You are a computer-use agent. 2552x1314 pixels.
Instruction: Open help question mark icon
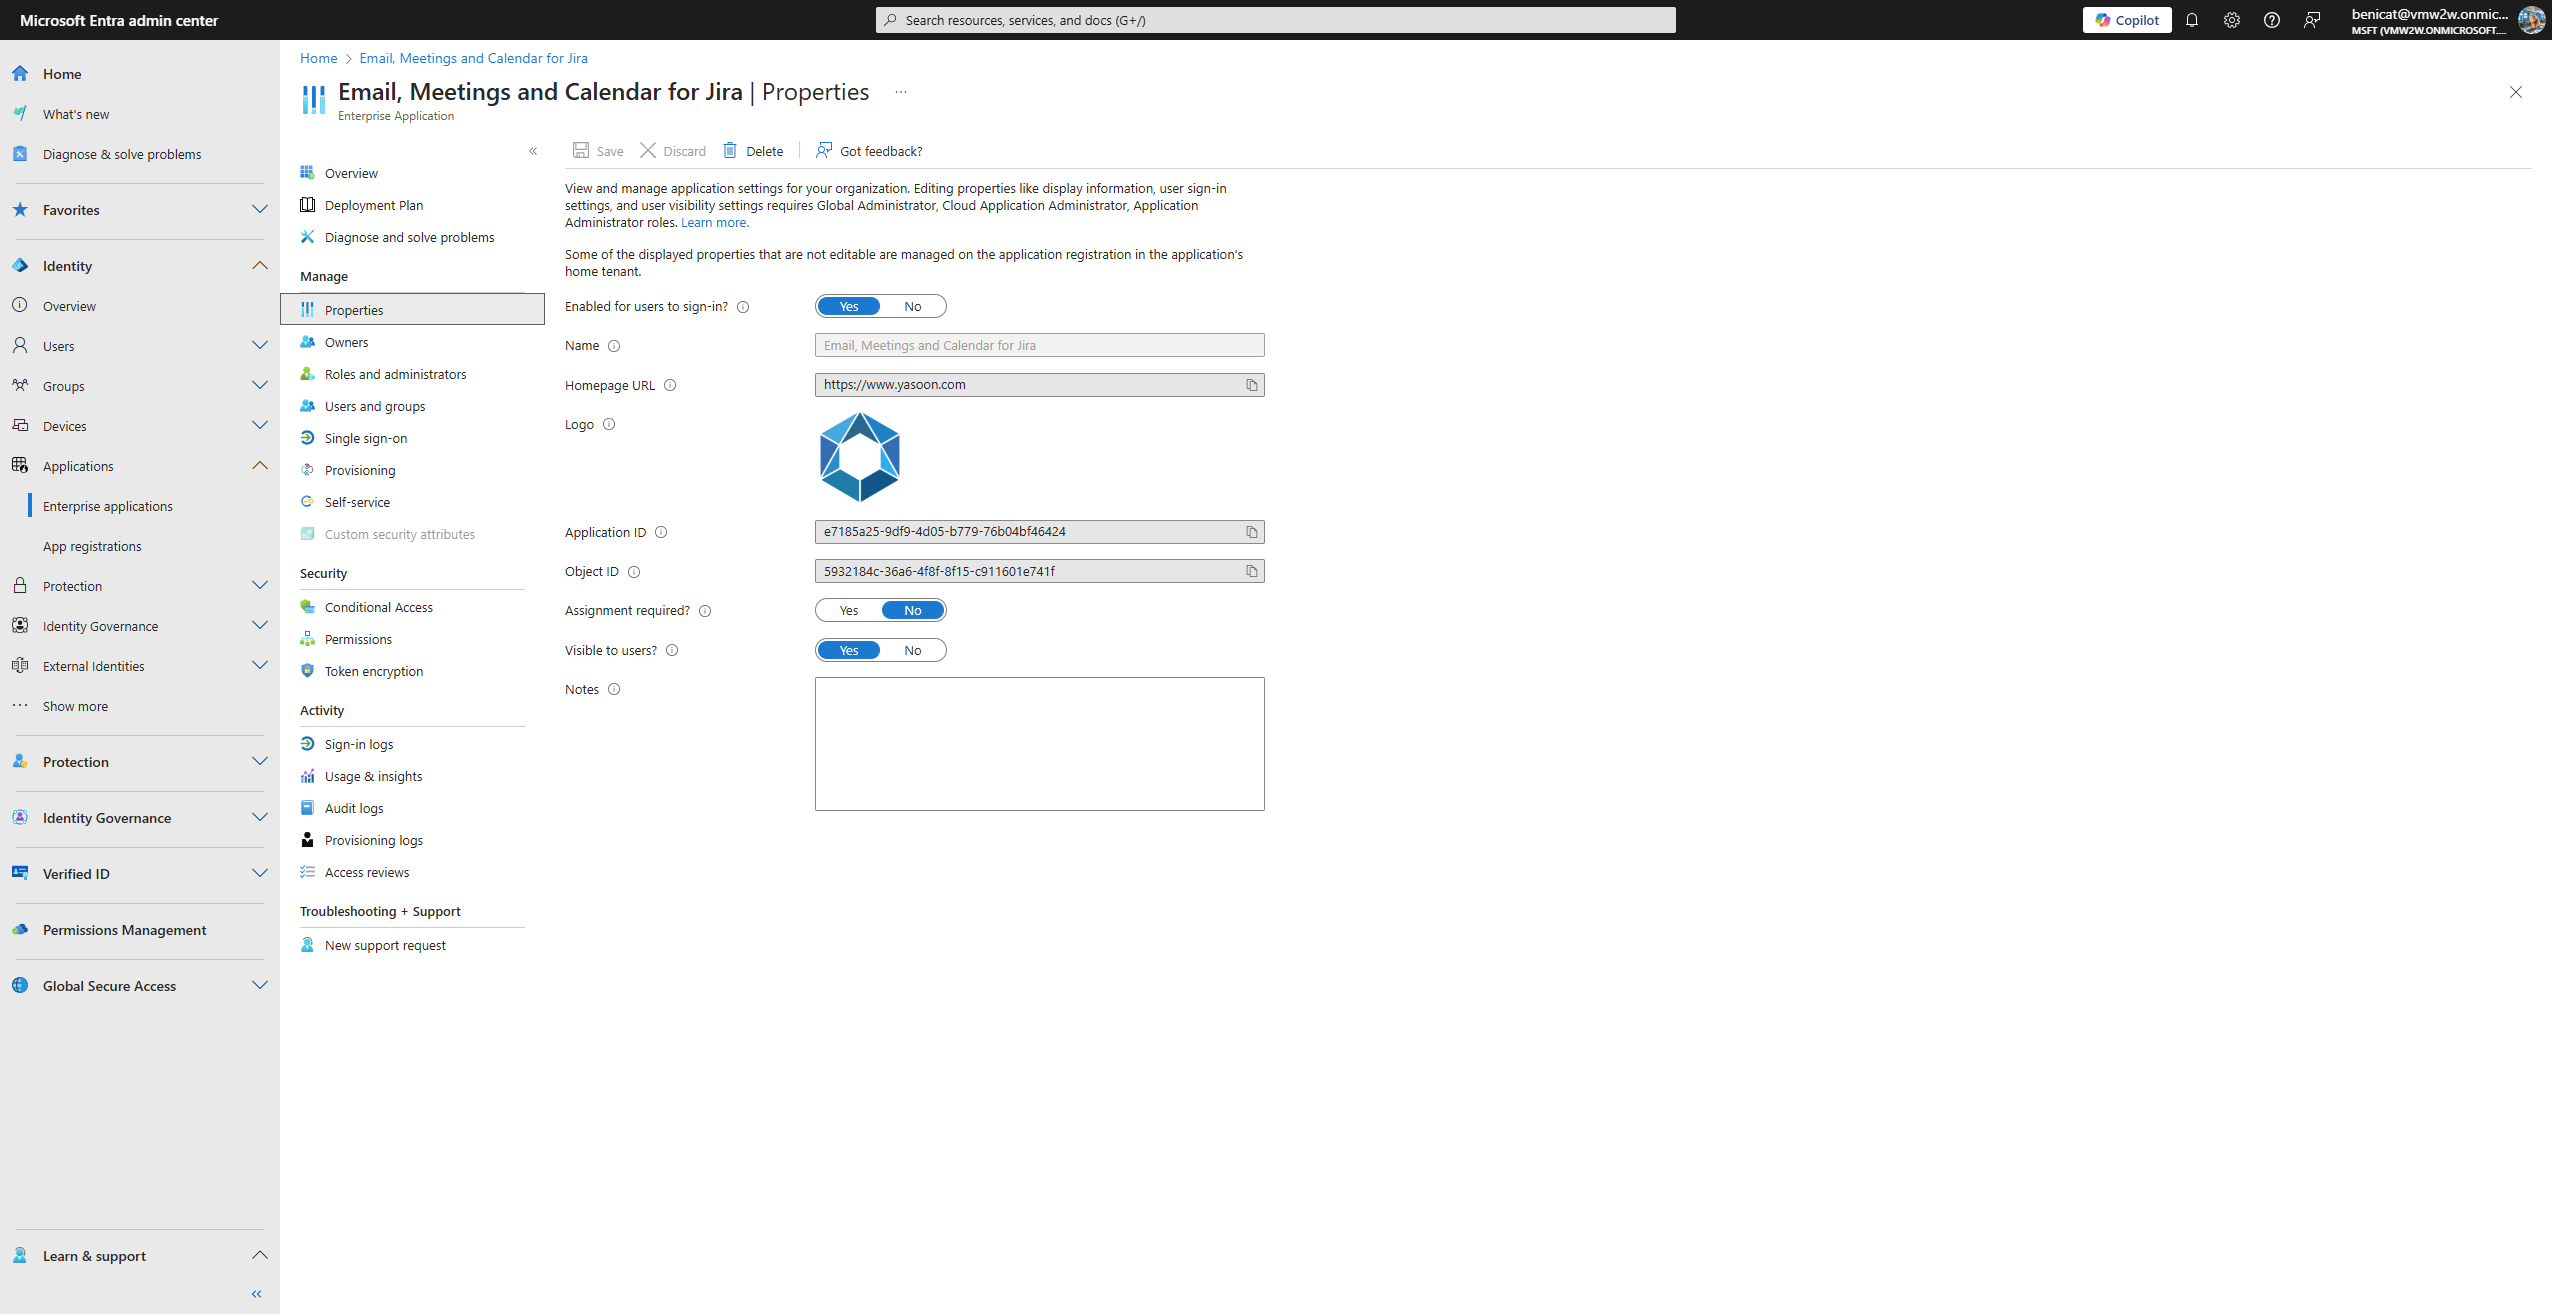tap(2271, 20)
